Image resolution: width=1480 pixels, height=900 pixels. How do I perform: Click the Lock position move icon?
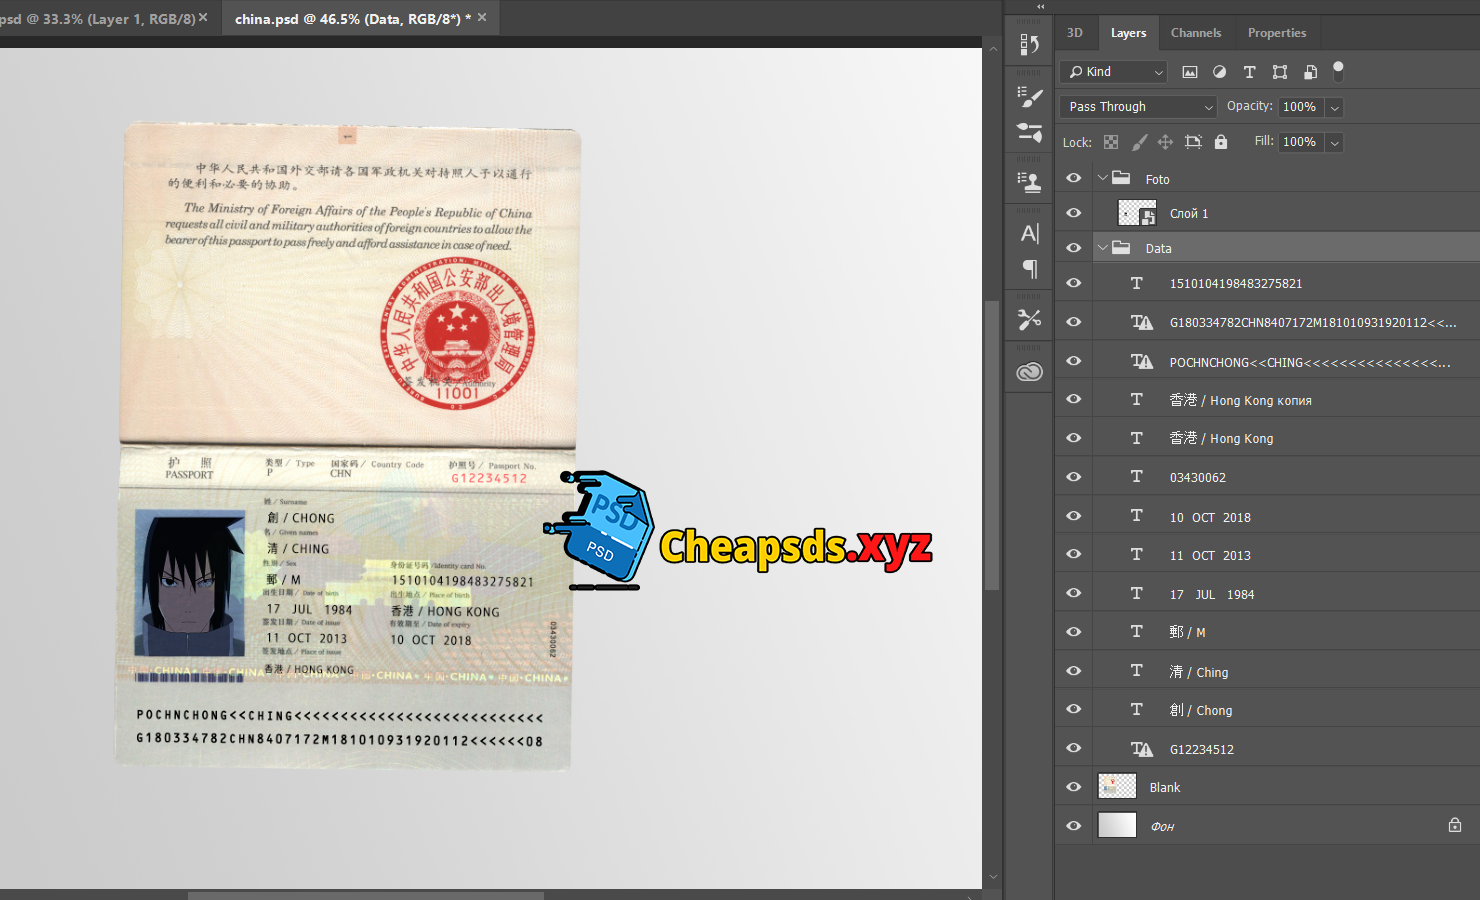click(1165, 142)
